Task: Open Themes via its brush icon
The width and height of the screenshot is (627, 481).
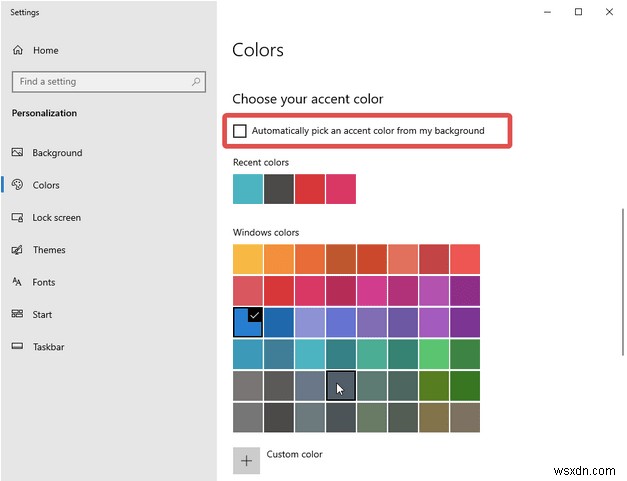Action: coord(18,250)
